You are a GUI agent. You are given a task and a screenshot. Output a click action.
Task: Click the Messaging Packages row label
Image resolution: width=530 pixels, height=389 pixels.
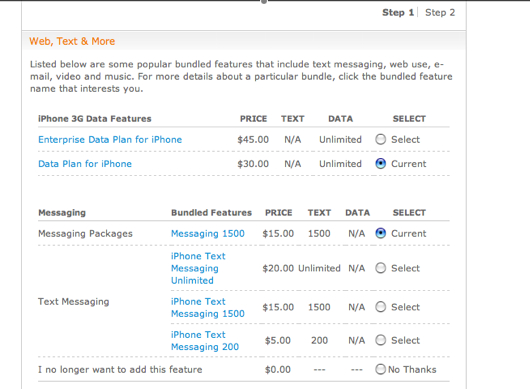(85, 234)
